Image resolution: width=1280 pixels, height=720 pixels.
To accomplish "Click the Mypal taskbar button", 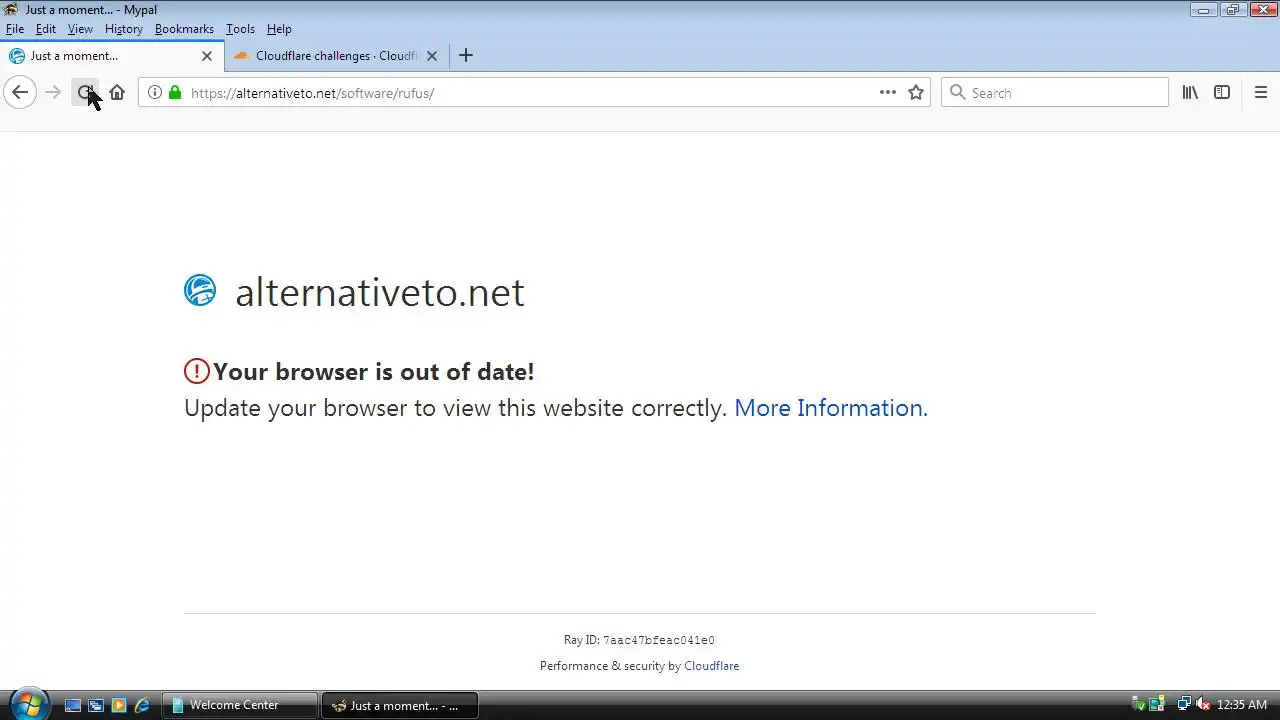I will [400, 705].
